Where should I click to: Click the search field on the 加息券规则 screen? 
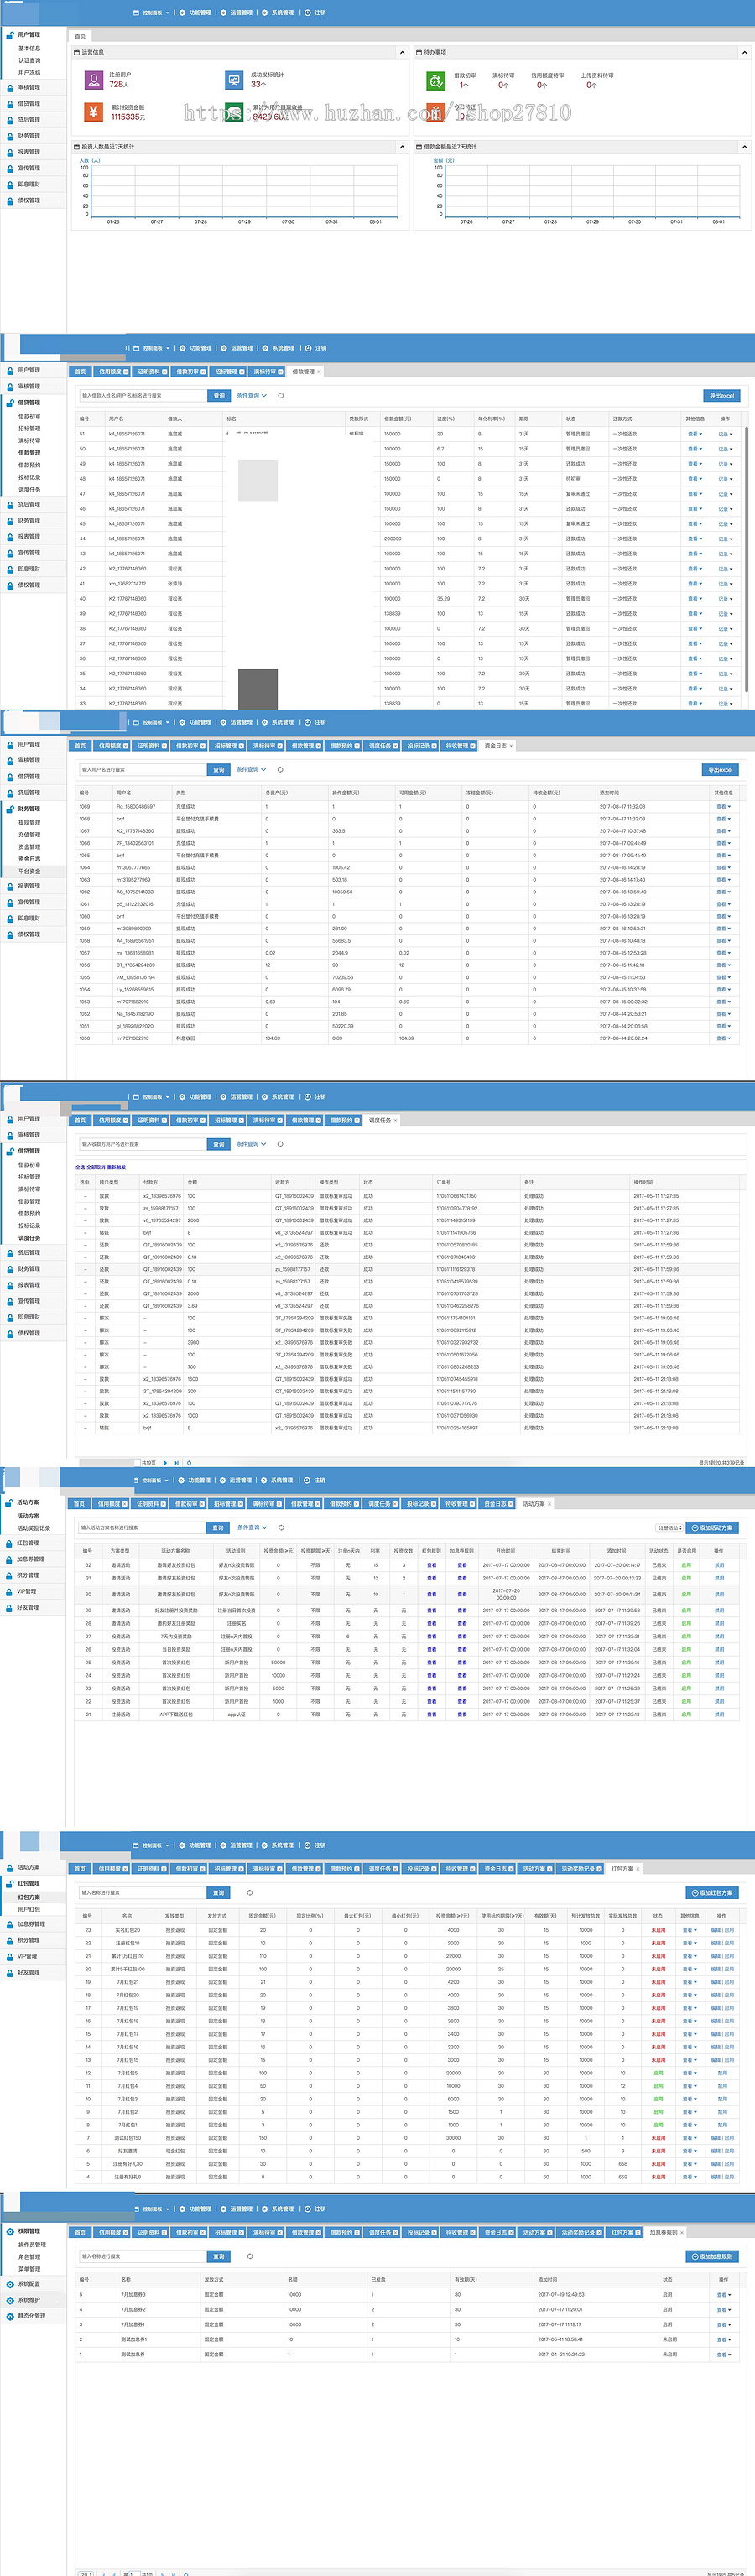[x=143, y=2257]
